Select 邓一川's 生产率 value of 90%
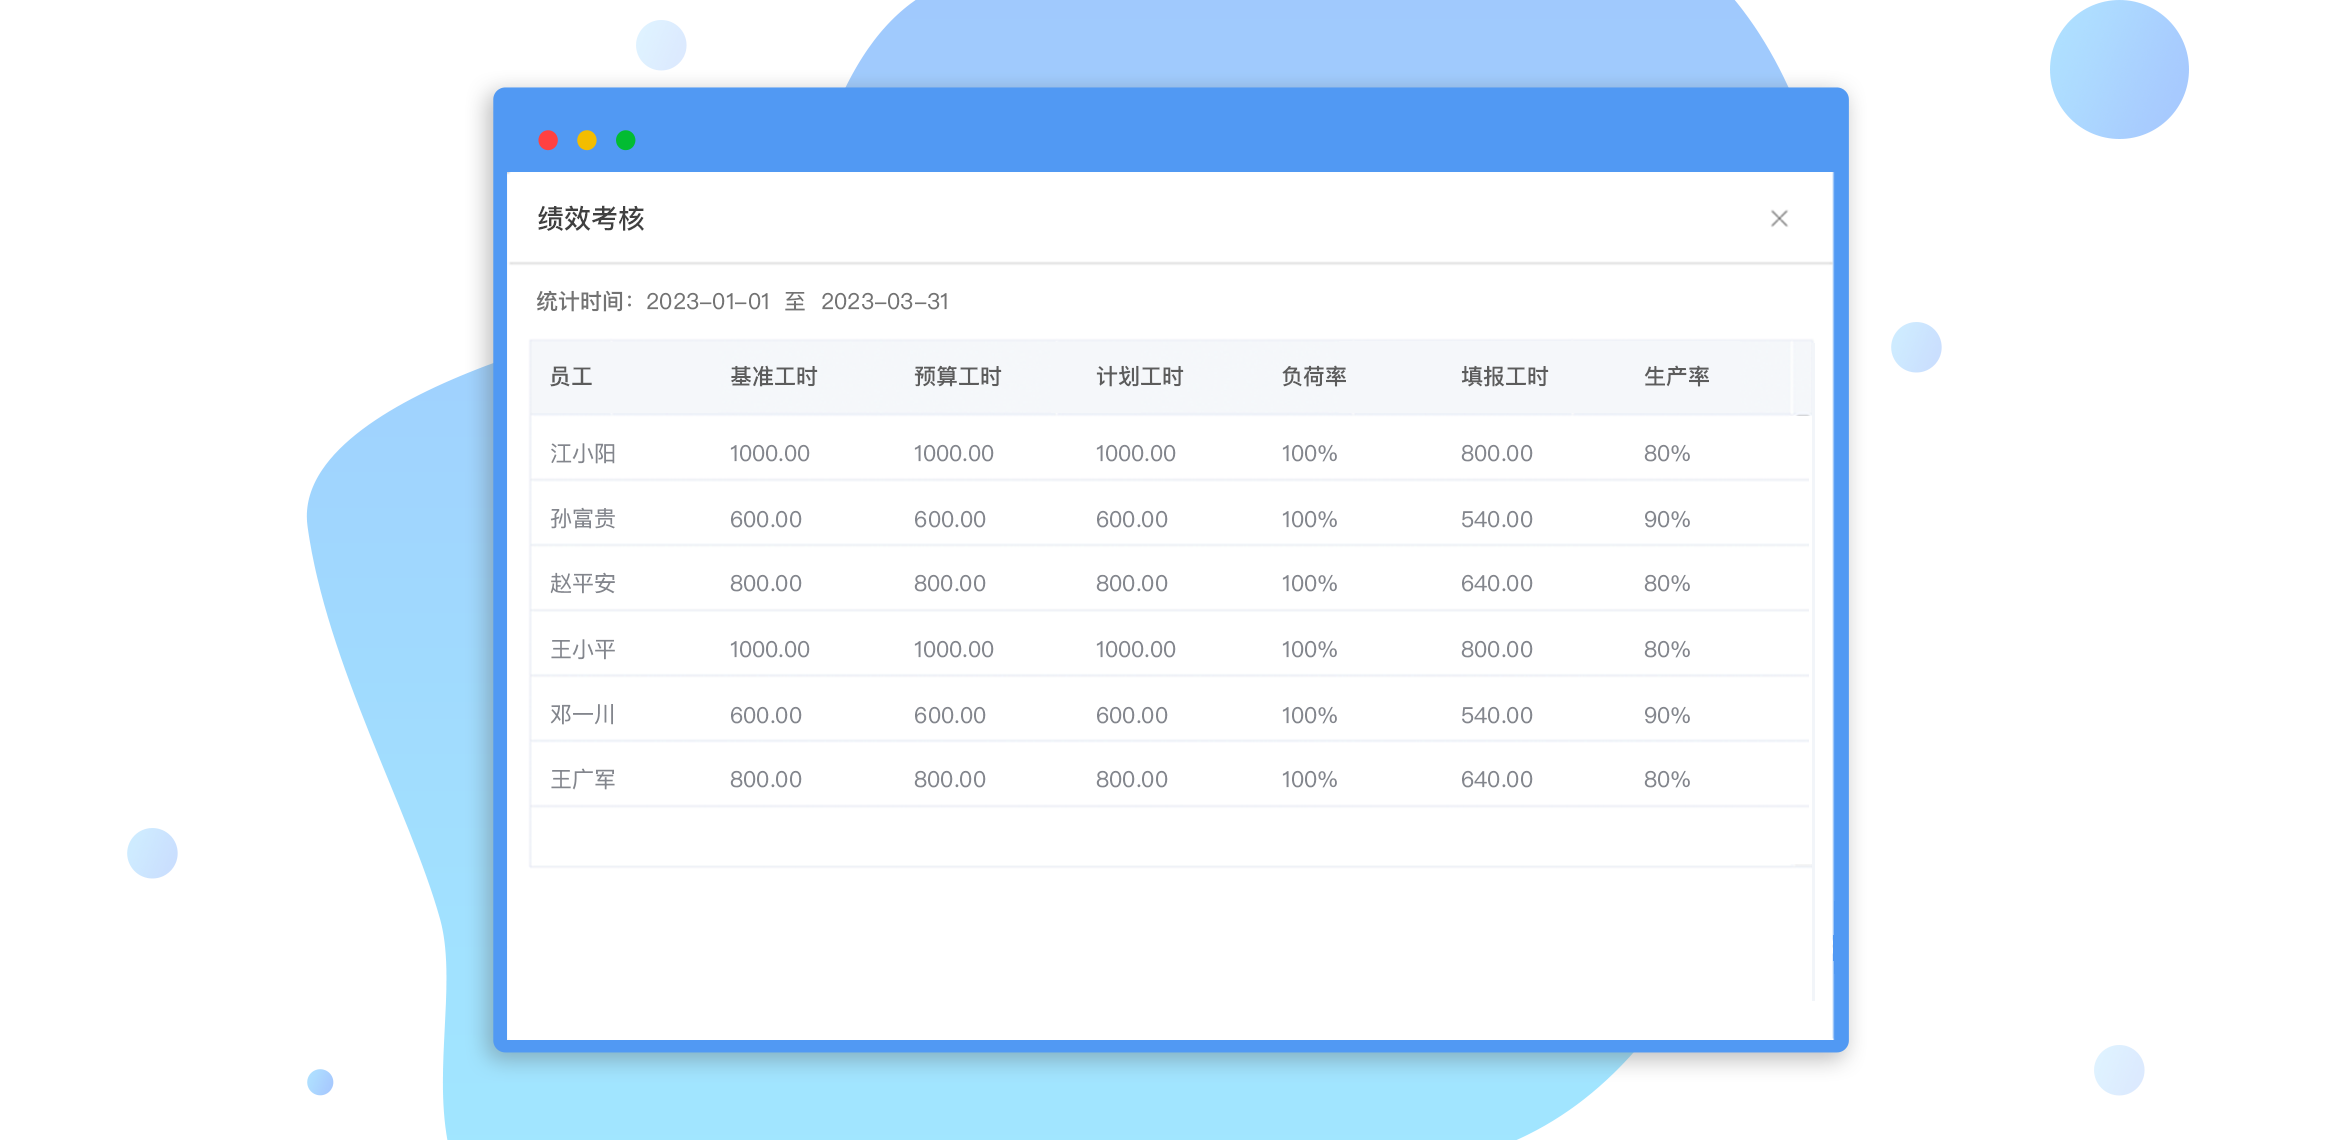This screenshot has width=2340, height=1140. click(x=1667, y=714)
